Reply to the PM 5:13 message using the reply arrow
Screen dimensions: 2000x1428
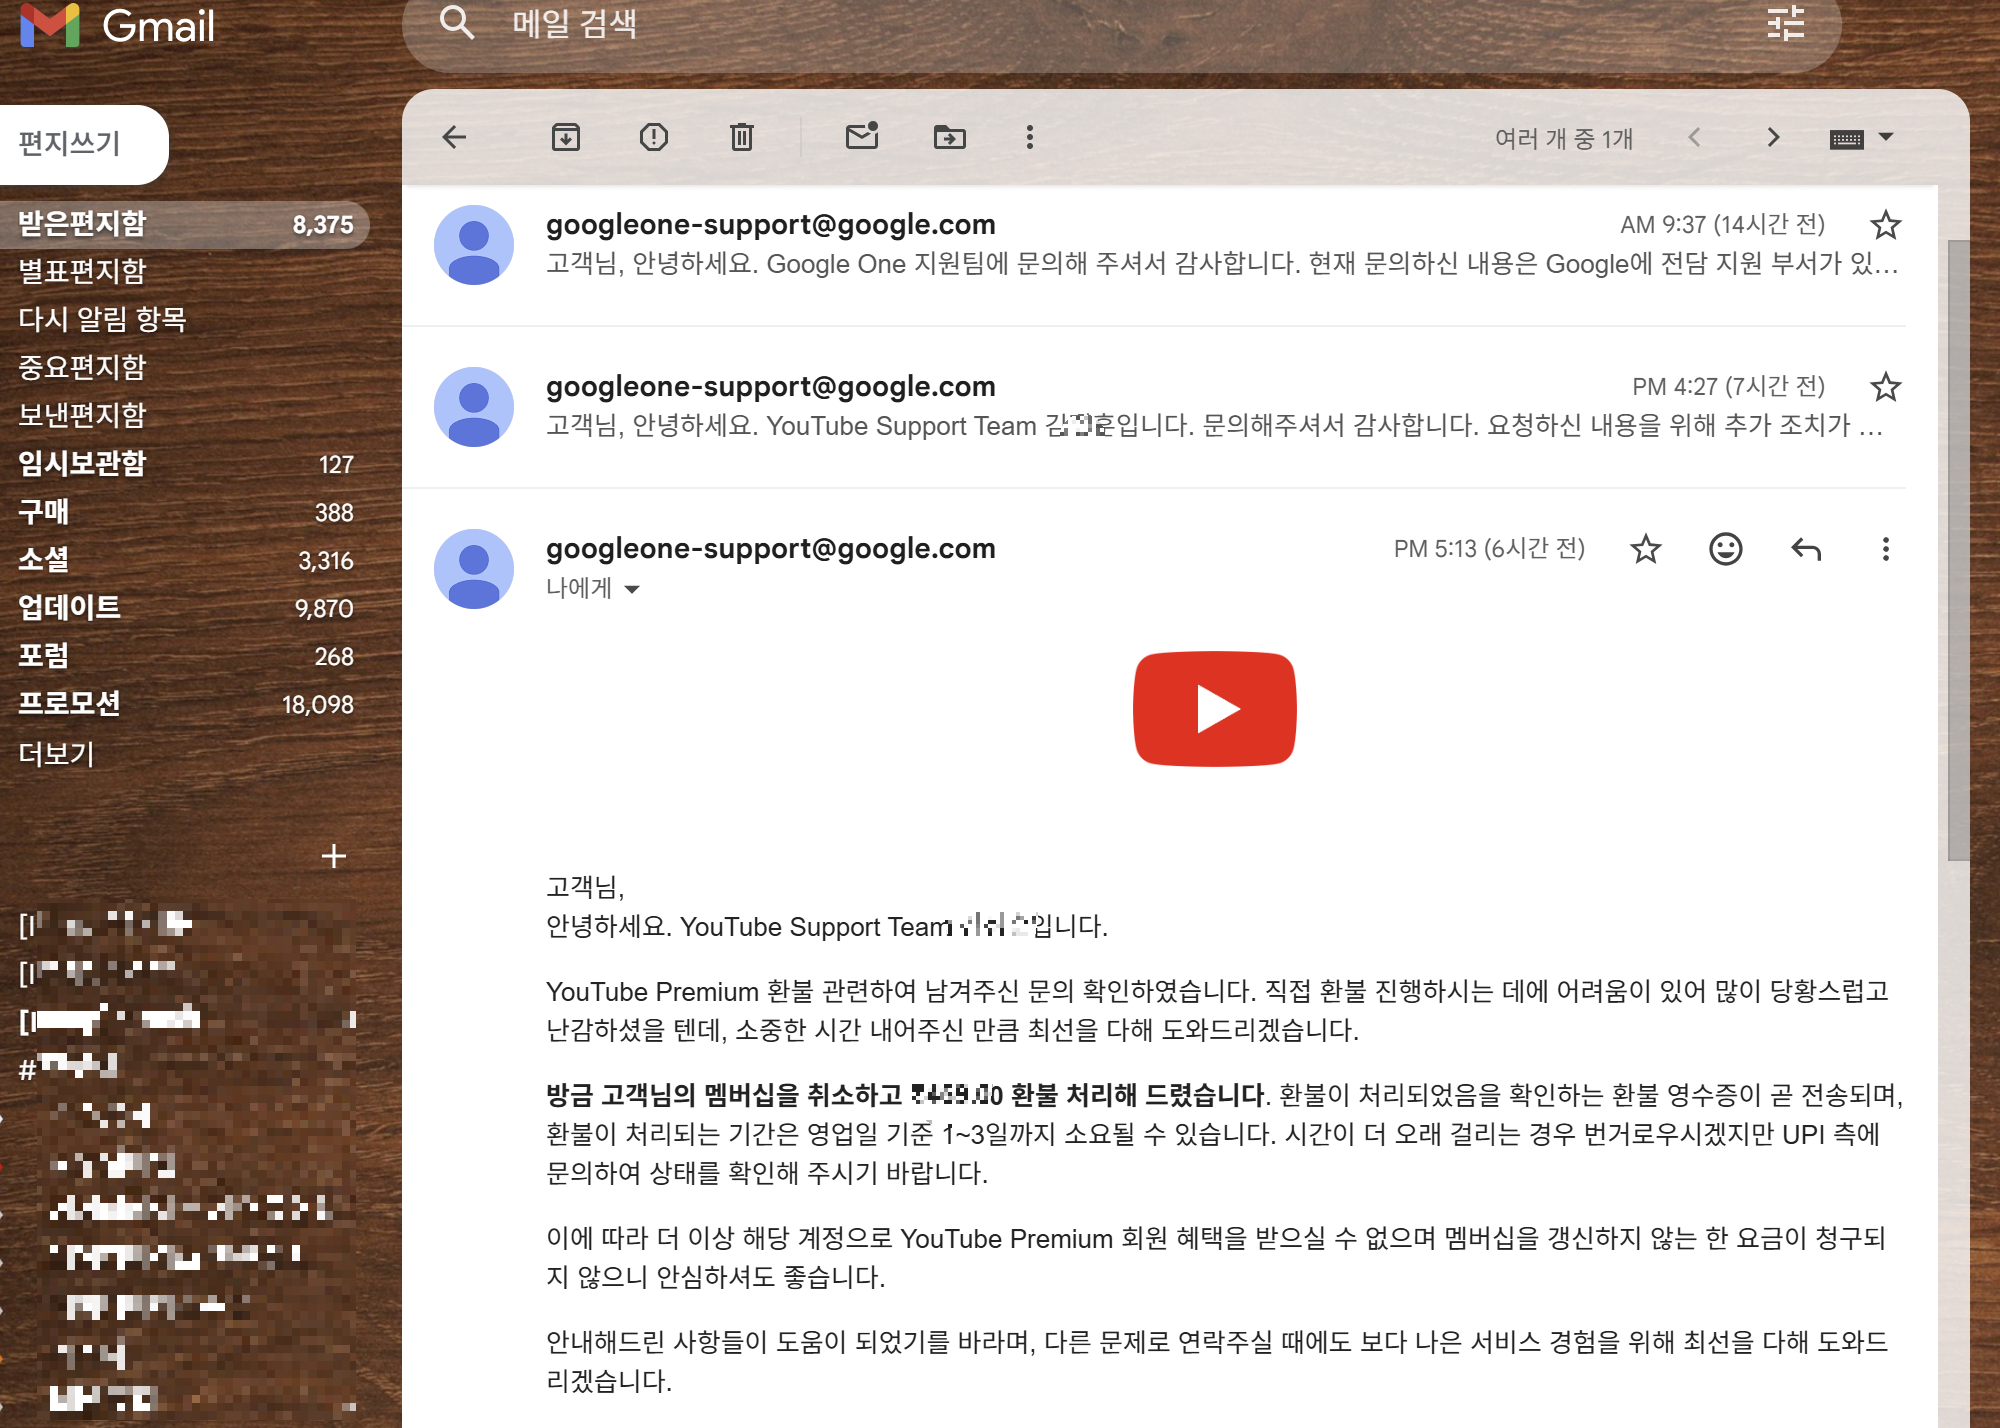point(1805,549)
